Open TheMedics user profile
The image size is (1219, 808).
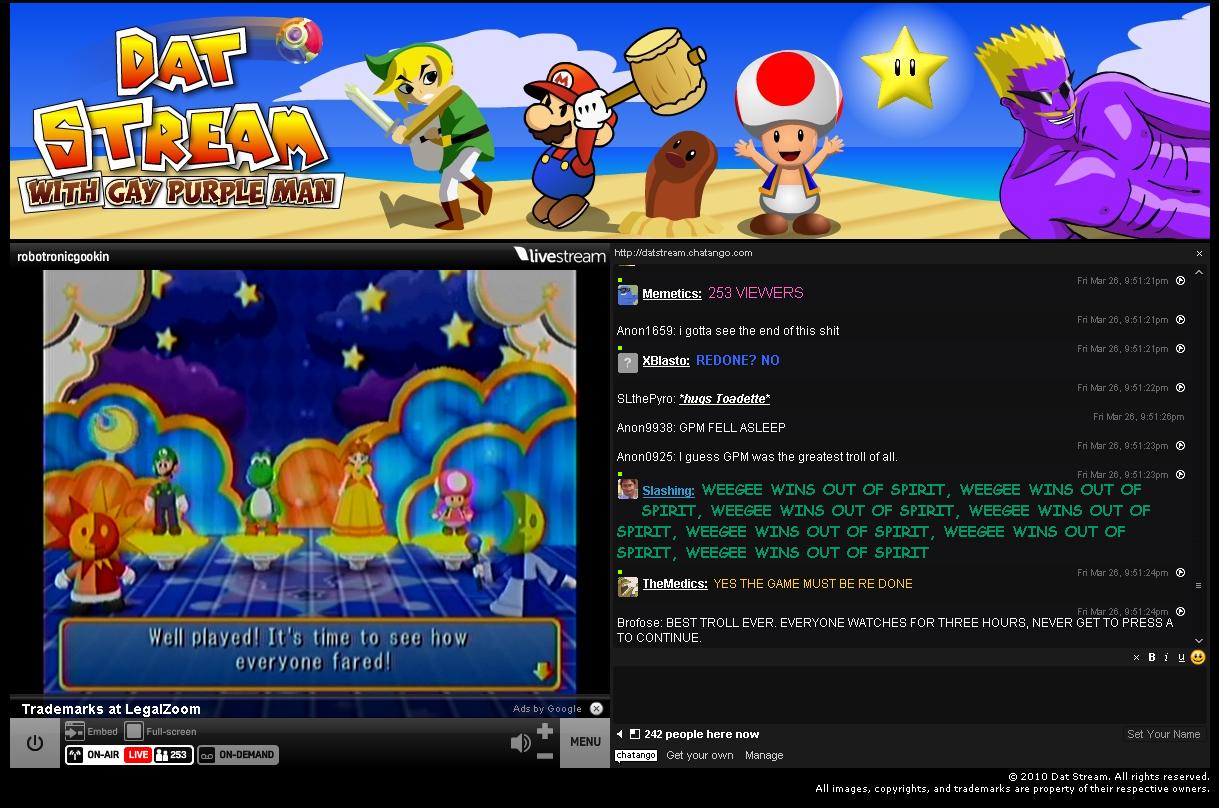[x=675, y=584]
